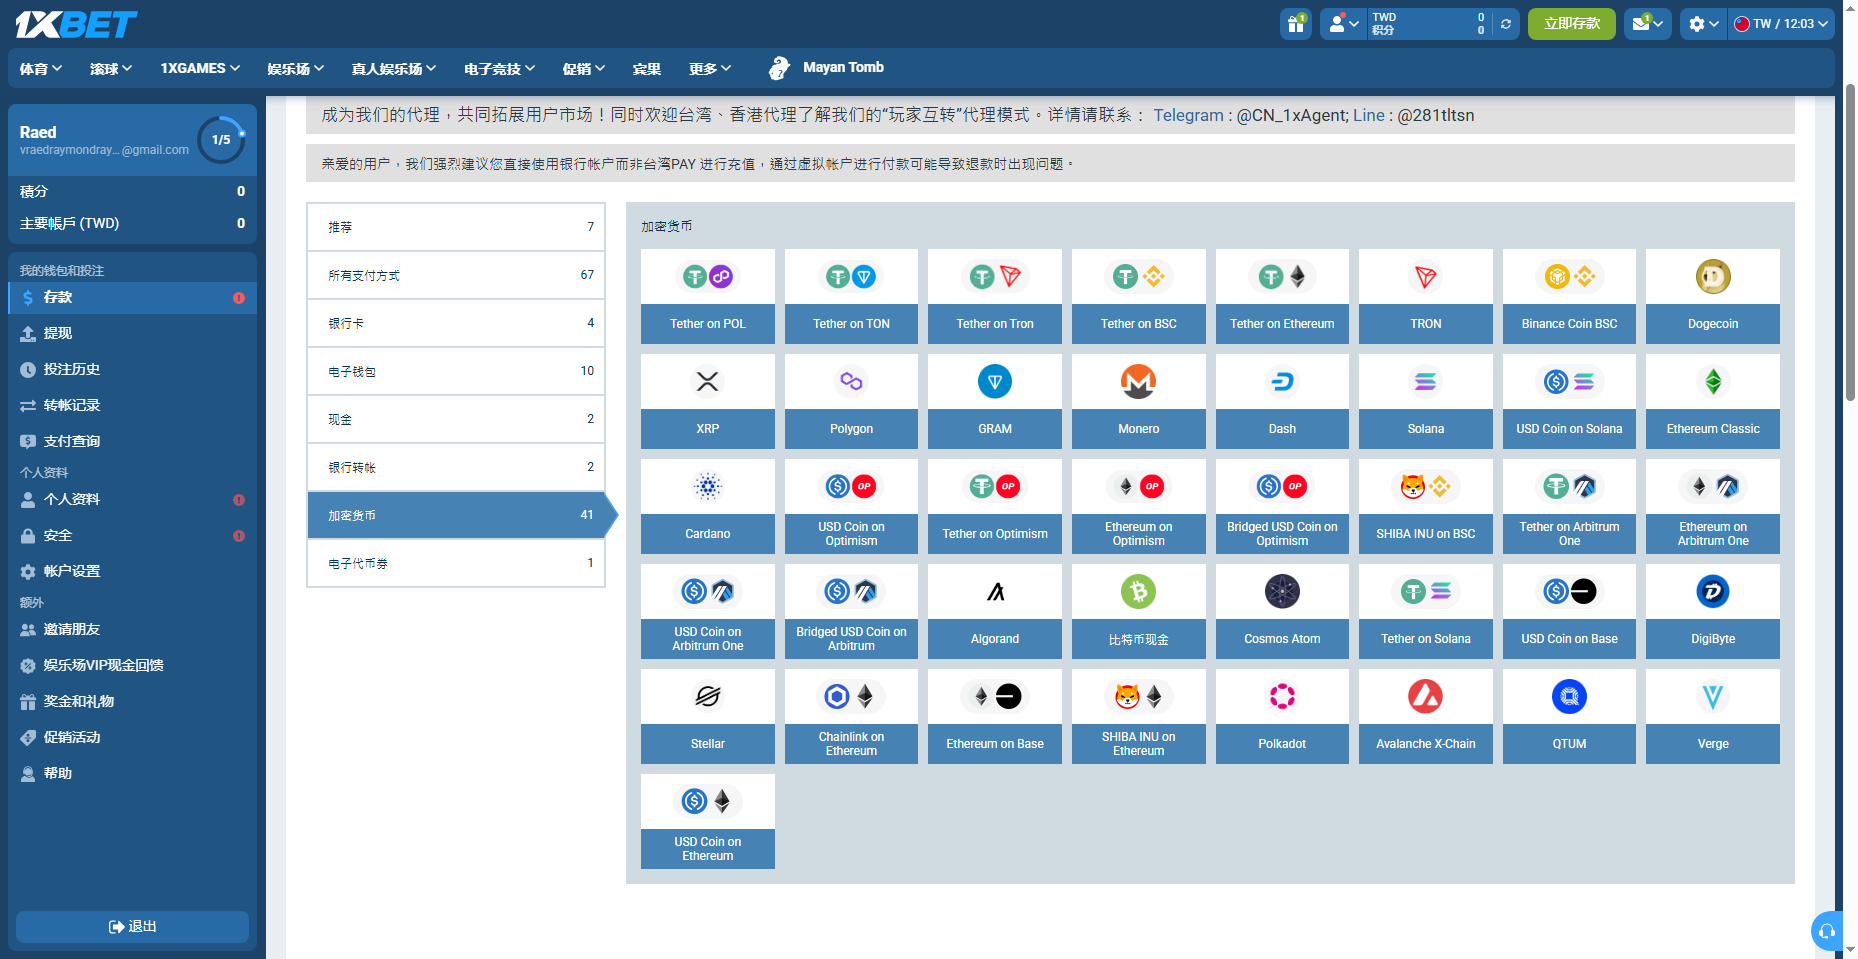Show 所有支付方式 all payment methods
The image size is (1858, 959).
coord(456,275)
